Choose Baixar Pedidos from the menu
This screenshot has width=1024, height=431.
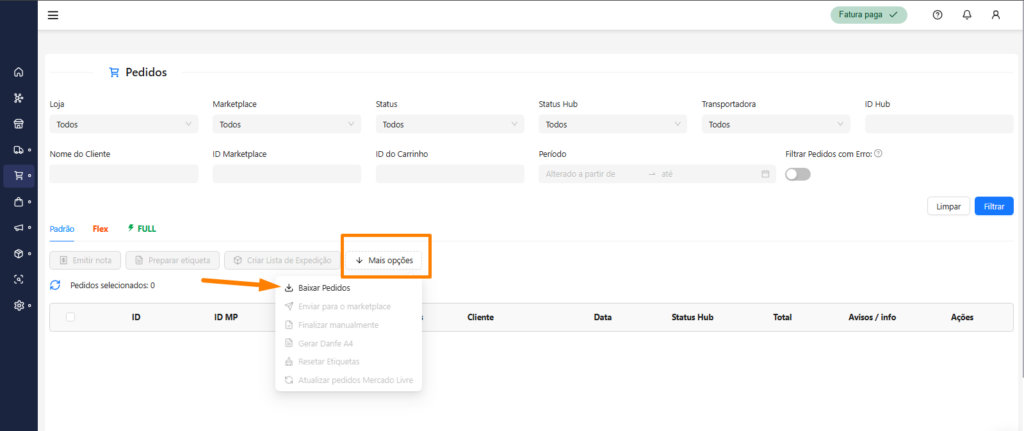(x=349, y=288)
